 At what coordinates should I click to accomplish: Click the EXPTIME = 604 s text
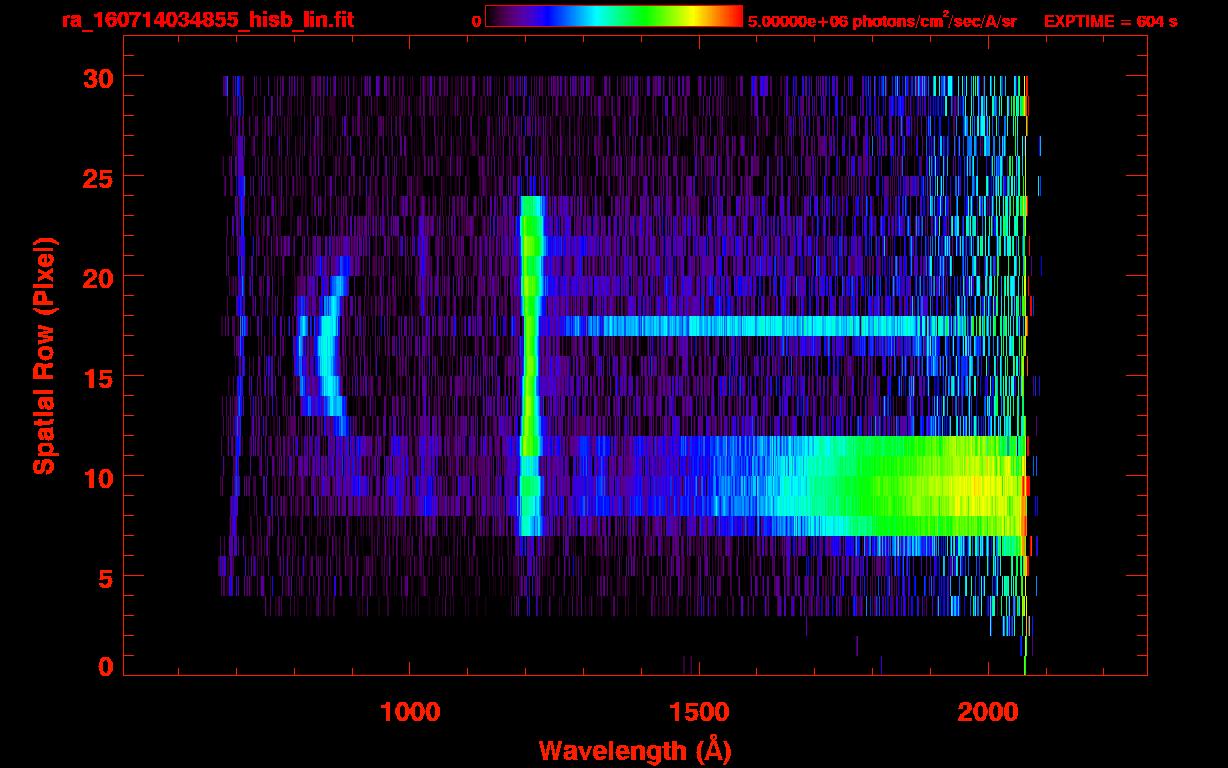click(x=1110, y=21)
